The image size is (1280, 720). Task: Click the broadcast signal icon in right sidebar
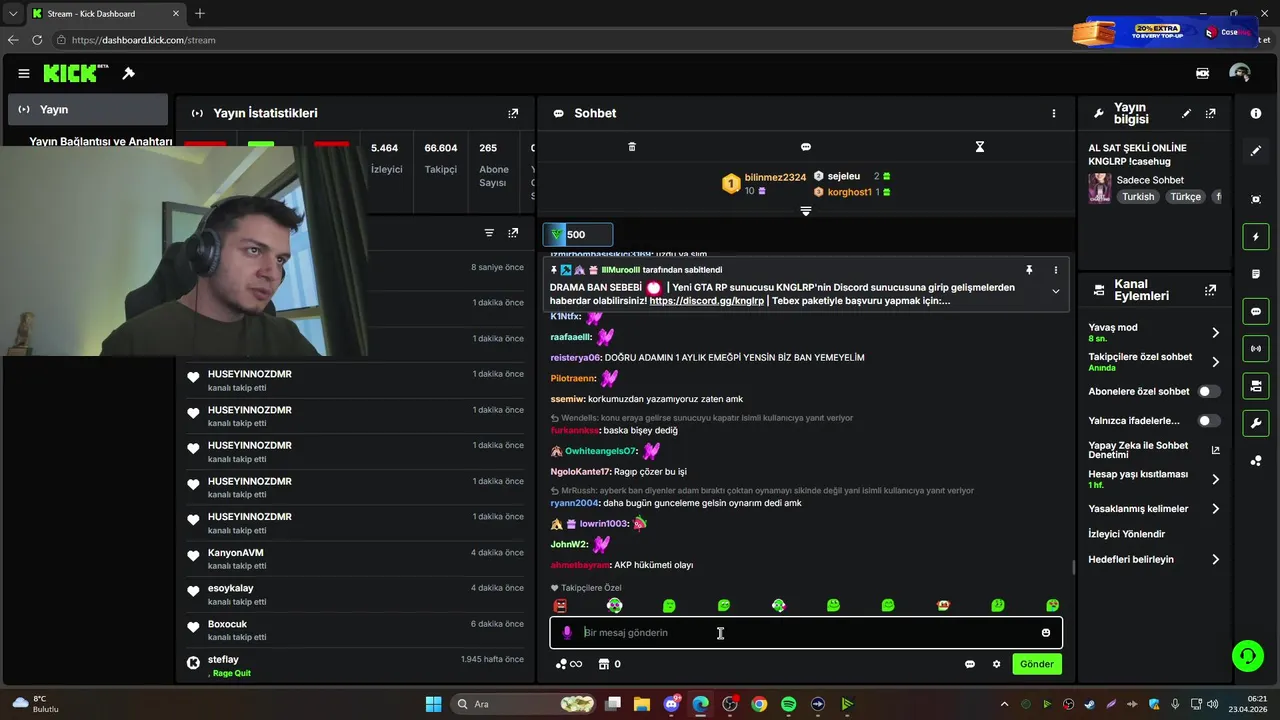(1256, 348)
